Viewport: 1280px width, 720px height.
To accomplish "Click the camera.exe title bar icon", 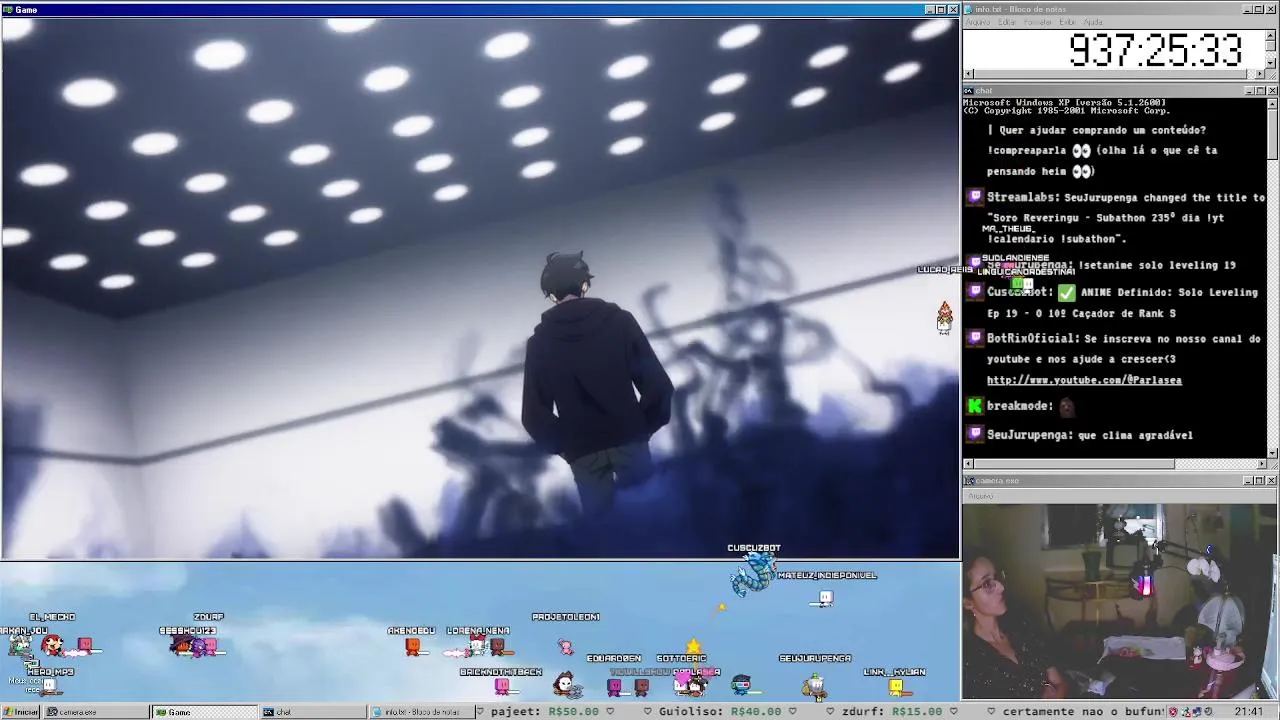I will [969, 480].
